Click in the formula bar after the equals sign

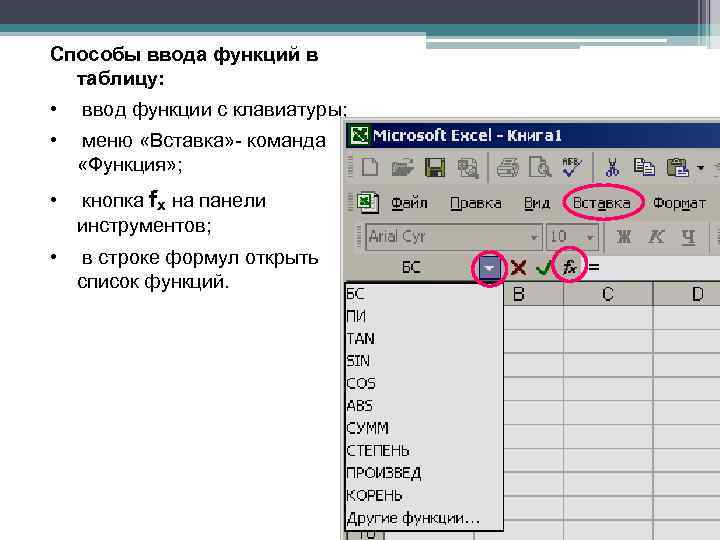pos(661,268)
